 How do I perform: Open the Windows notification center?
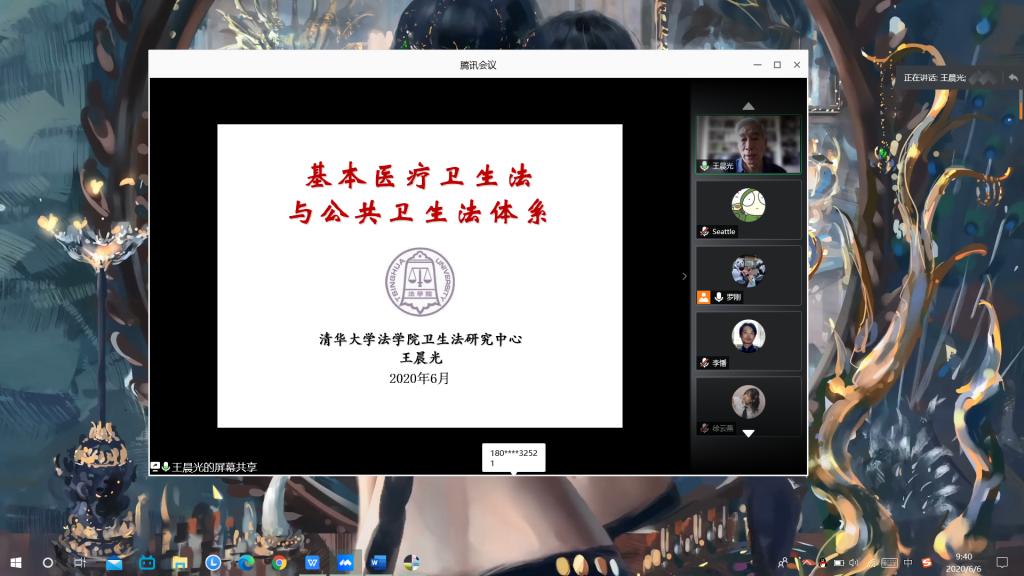point(1002,563)
